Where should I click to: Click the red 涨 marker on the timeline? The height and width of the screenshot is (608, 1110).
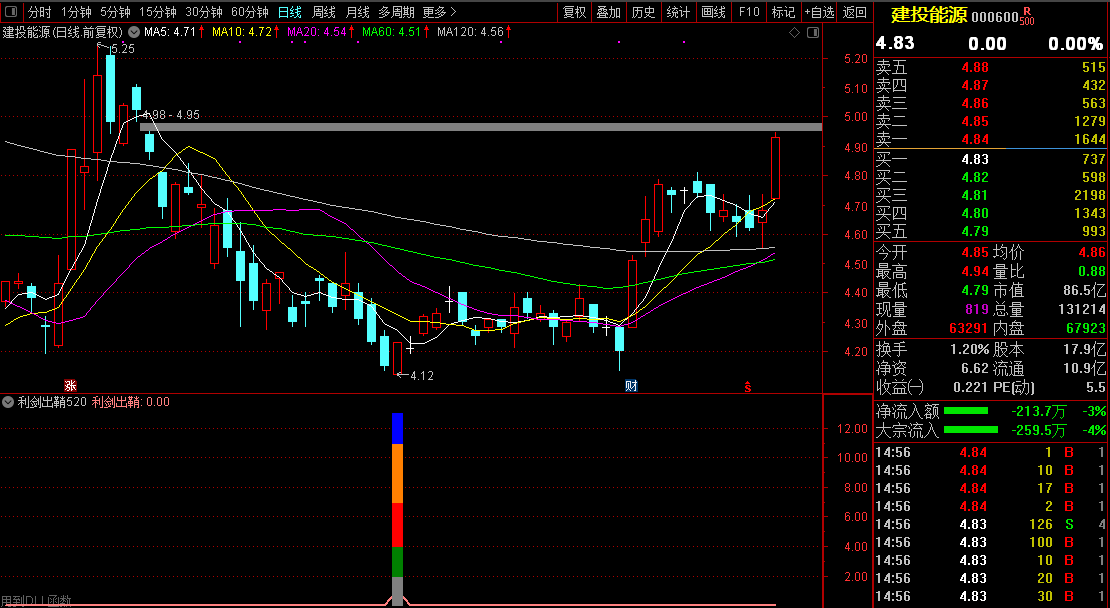coord(70,385)
